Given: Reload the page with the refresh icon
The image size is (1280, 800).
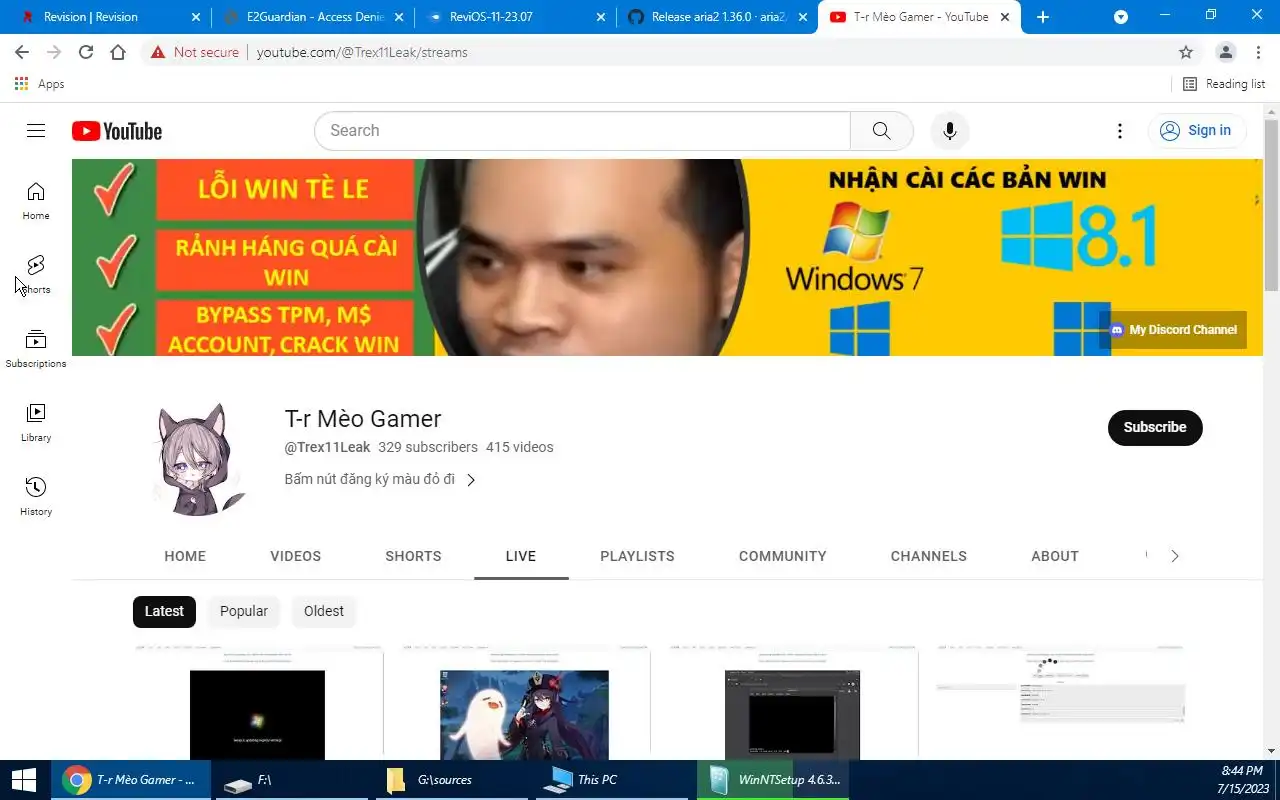Looking at the screenshot, I should point(86,52).
